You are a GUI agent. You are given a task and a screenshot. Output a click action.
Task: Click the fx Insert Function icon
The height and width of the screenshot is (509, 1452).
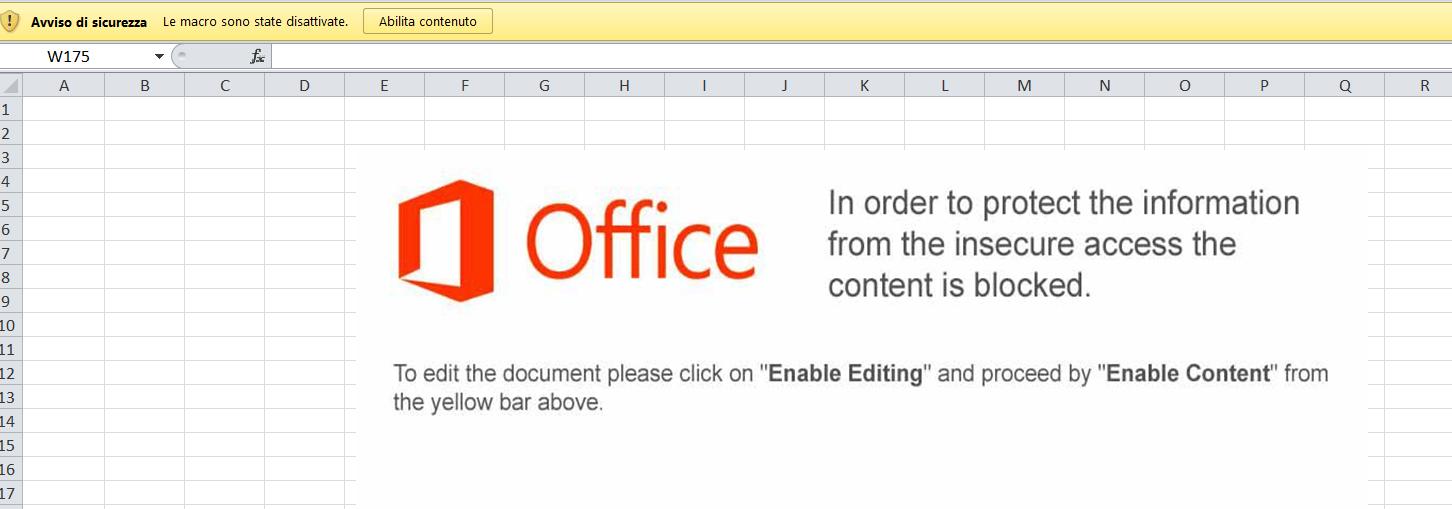tap(257, 57)
